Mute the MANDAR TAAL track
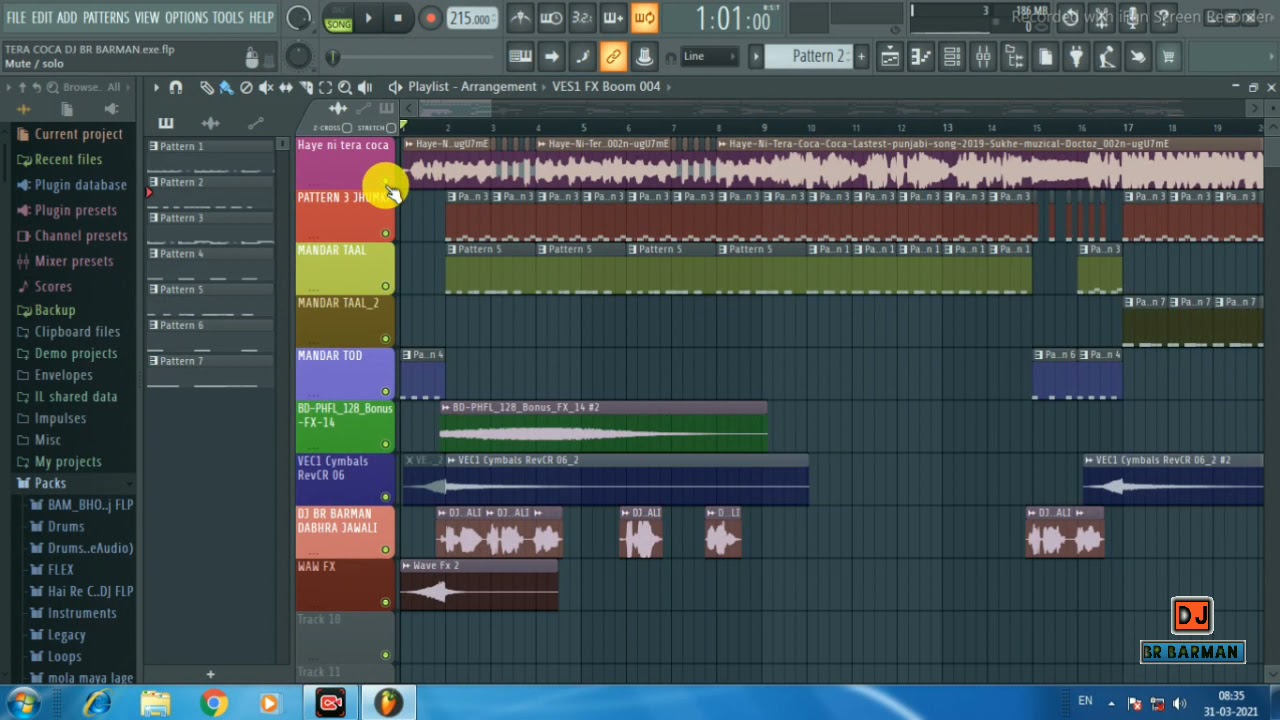The image size is (1280, 720). 385,286
